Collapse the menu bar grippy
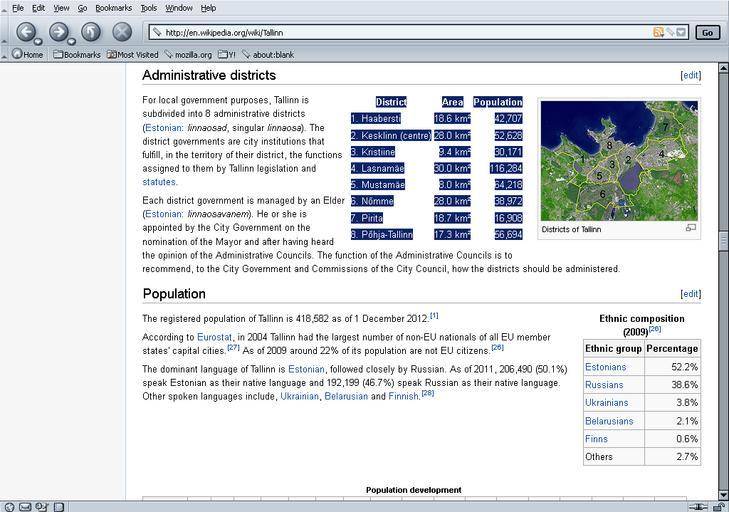 (4, 8)
